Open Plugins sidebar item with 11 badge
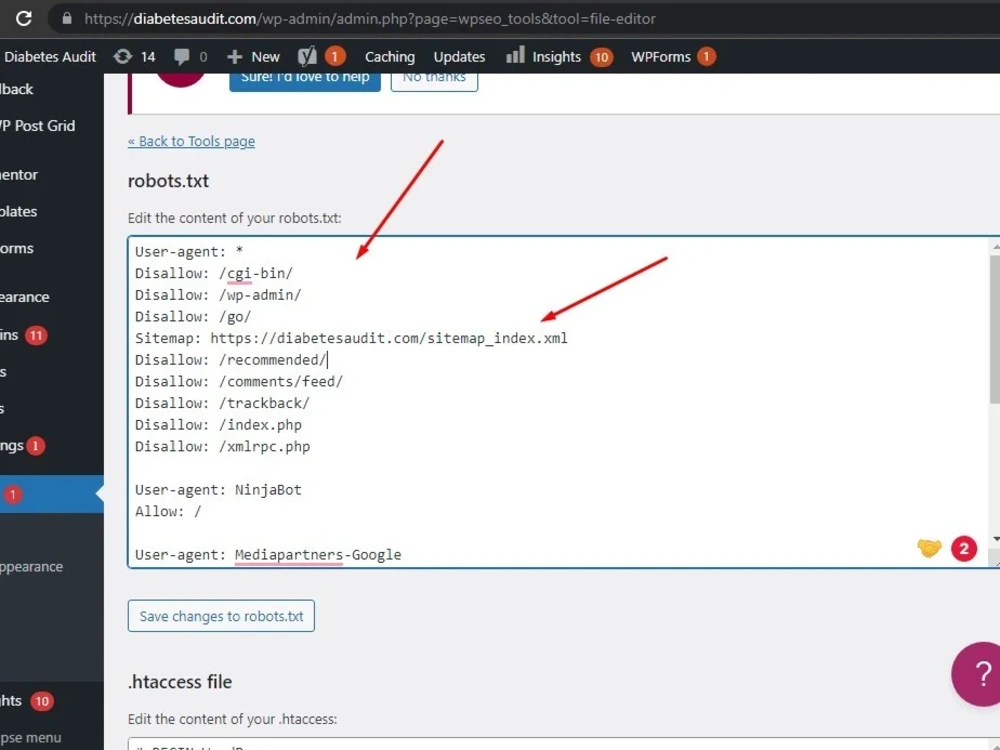Image resolution: width=1000 pixels, height=750 pixels. (x=24, y=335)
